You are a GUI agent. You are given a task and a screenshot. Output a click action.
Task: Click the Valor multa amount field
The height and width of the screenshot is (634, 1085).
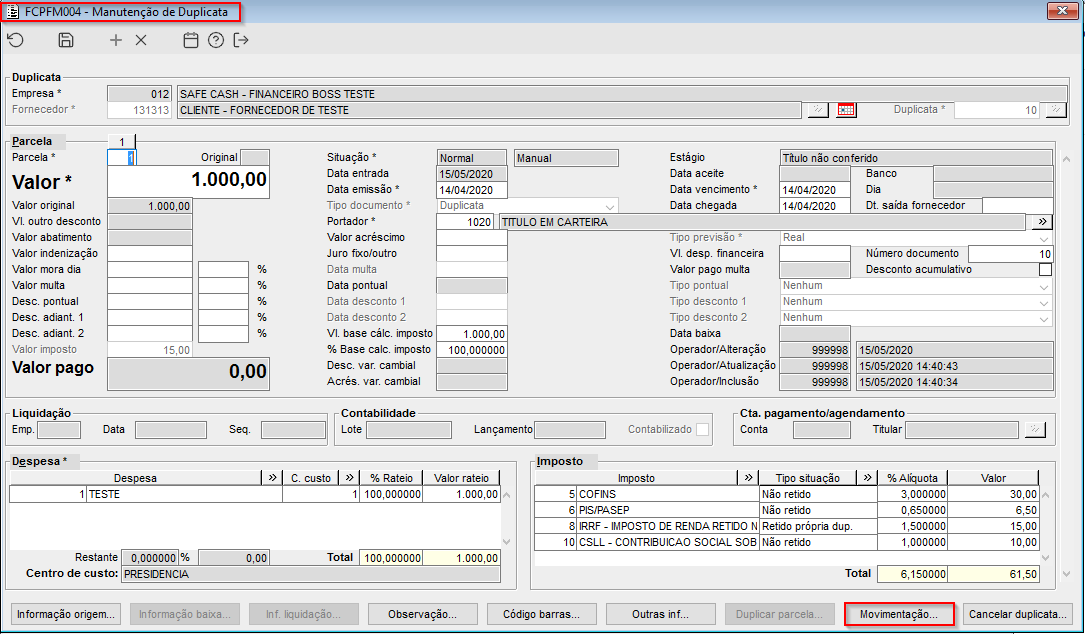tap(149, 286)
